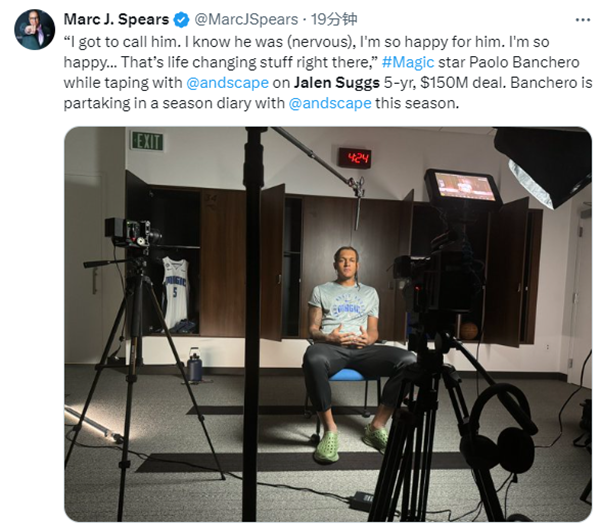Open the @MarcJSpears handle link
This screenshot has width=600, height=524.
[246, 20]
